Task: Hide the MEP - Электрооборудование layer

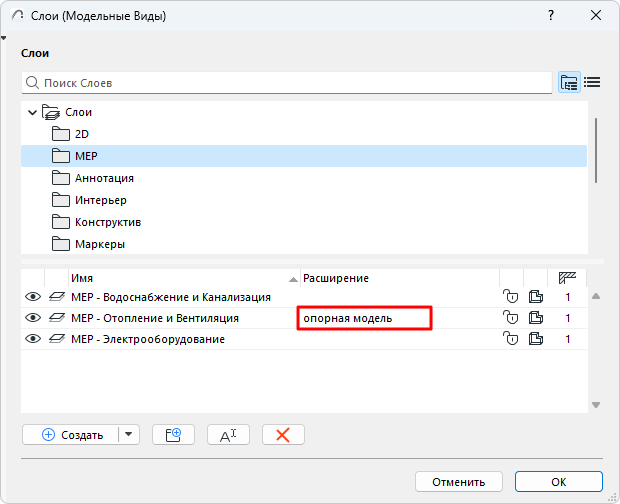Action: click(x=33, y=339)
